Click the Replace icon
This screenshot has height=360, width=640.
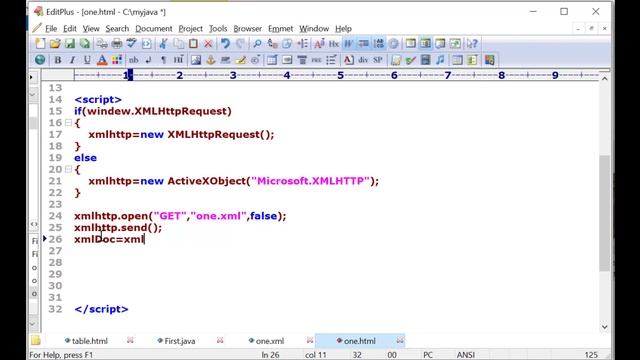[272, 43]
